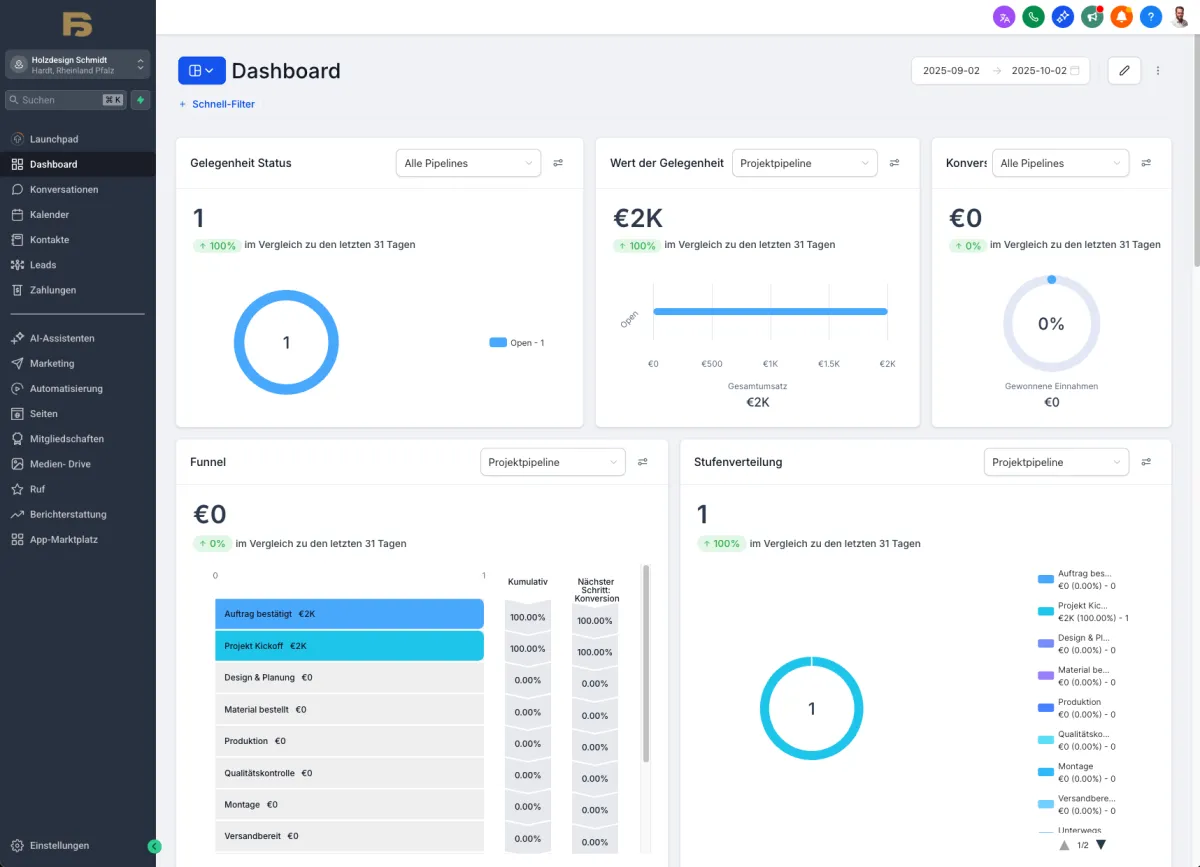Open the orange notifications bell
Screen dimensions: 1200x867
1121,17
